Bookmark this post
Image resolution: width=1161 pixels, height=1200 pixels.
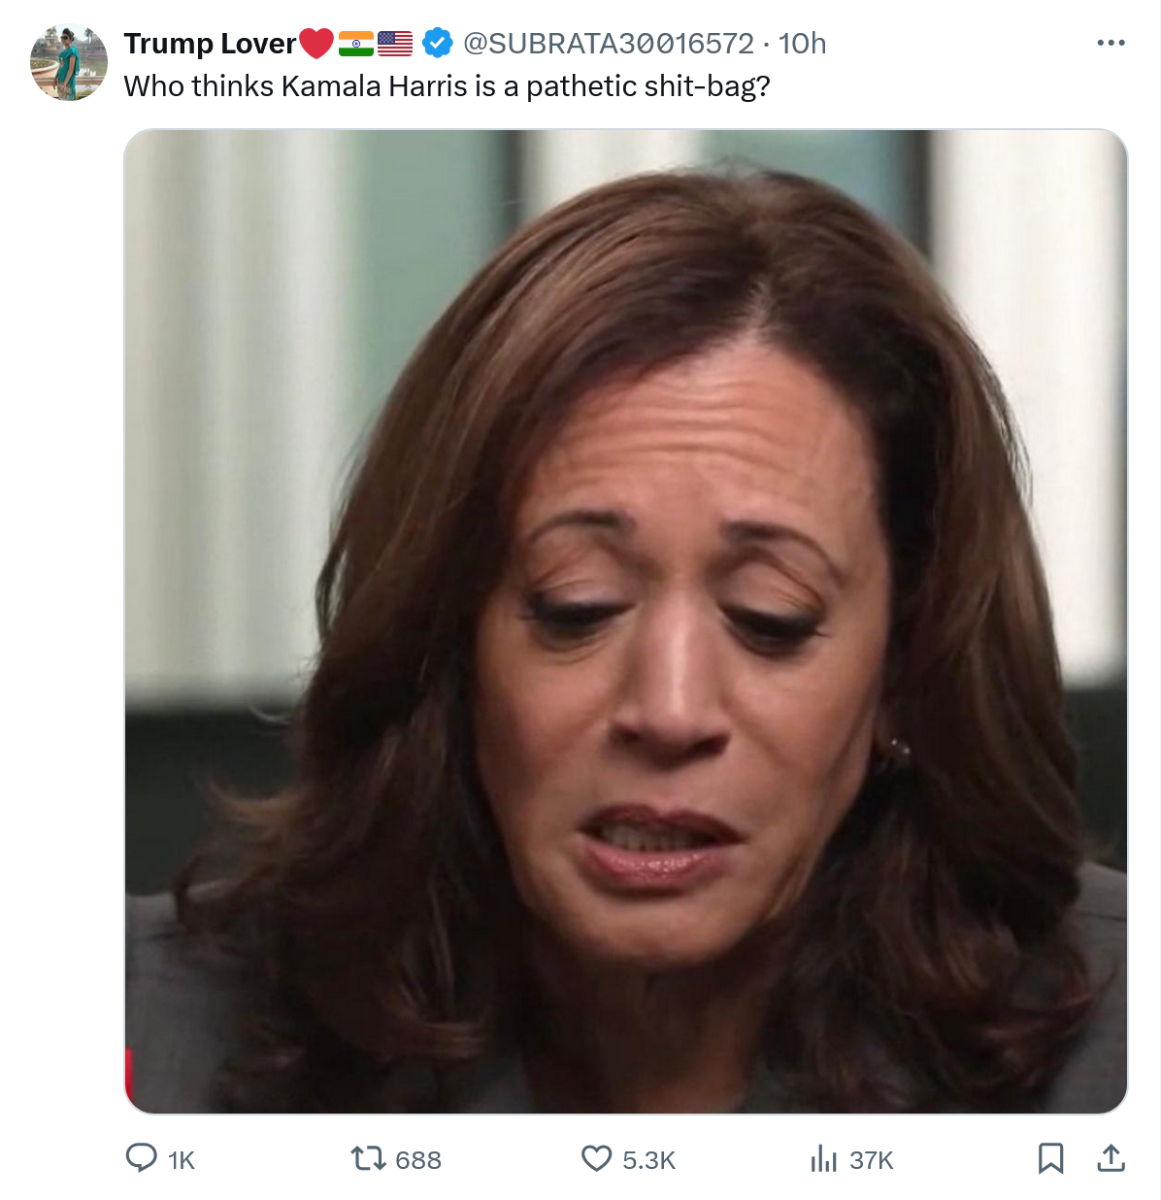click(1050, 1159)
